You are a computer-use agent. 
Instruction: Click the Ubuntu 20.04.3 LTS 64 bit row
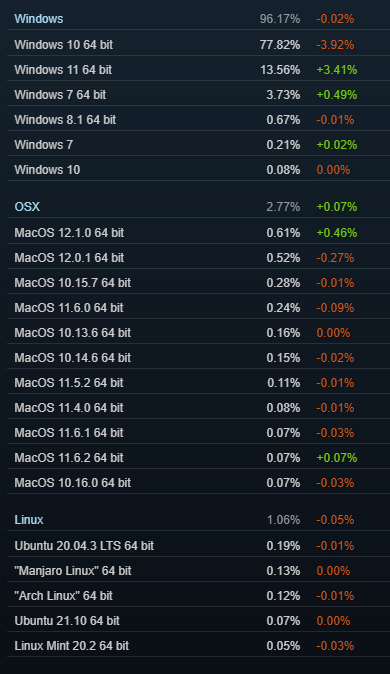click(198, 545)
